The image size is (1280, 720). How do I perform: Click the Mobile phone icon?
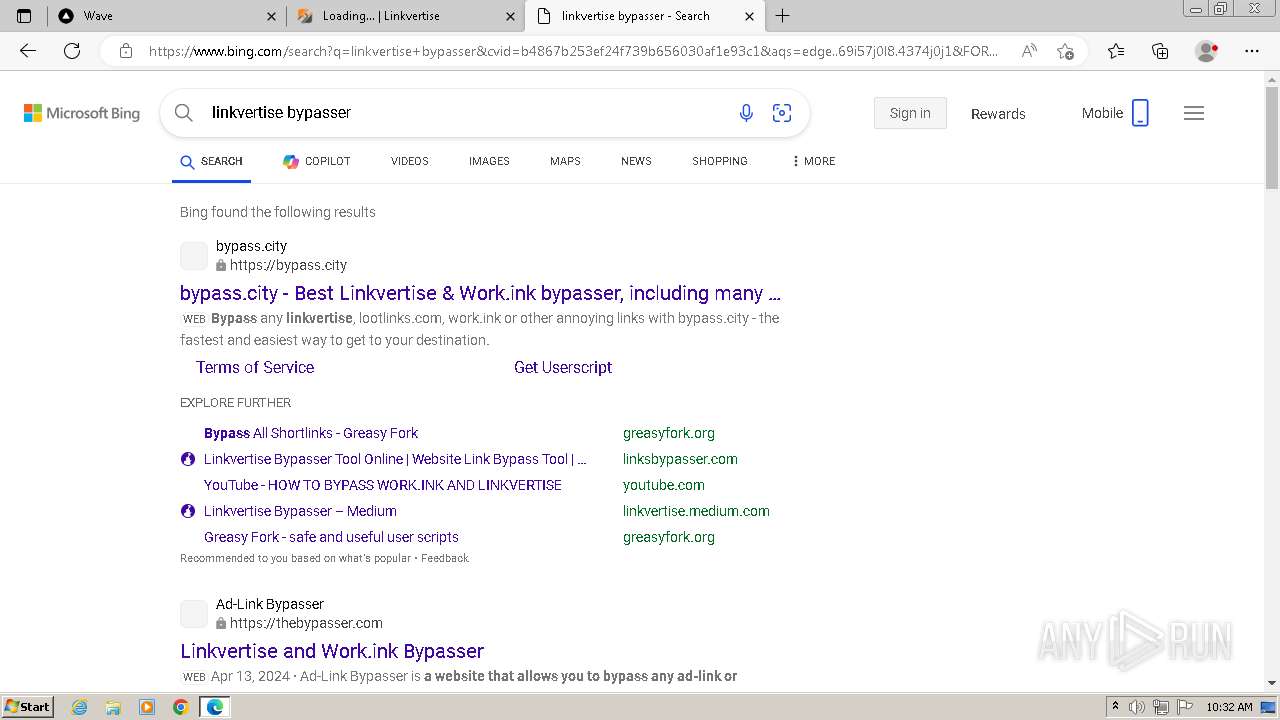click(x=1140, y=113)
